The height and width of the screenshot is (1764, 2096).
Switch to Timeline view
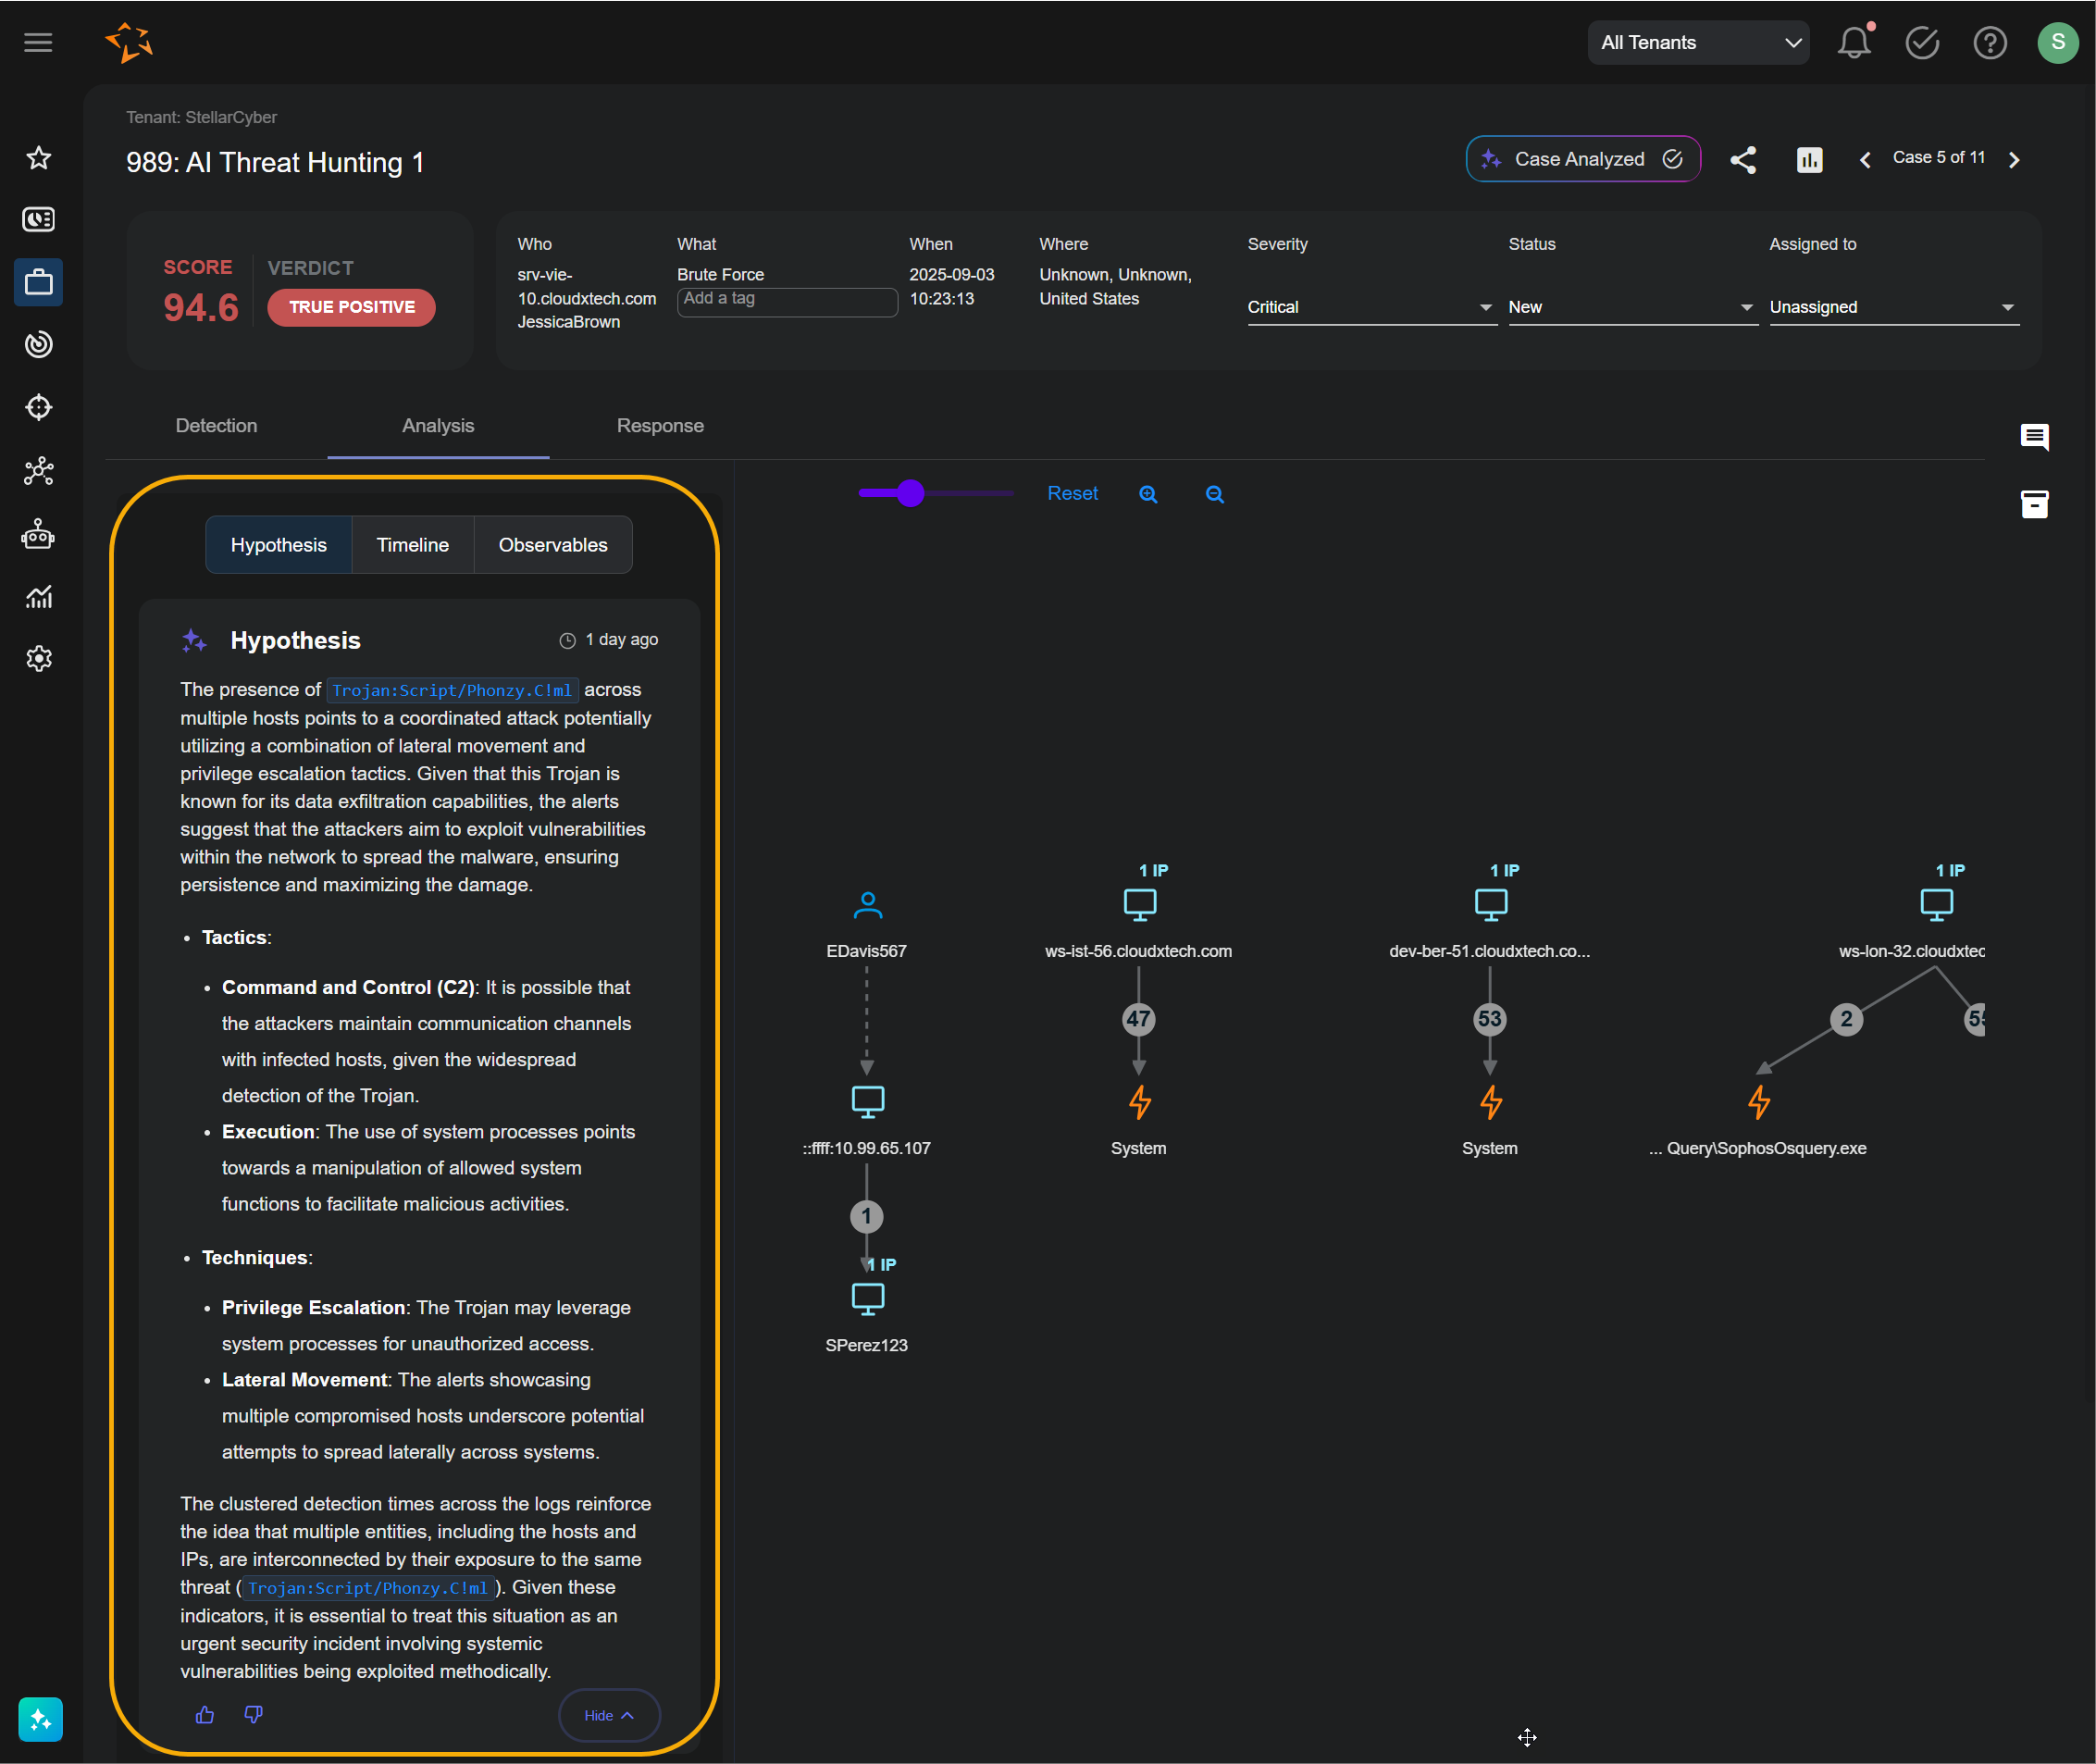412,545
